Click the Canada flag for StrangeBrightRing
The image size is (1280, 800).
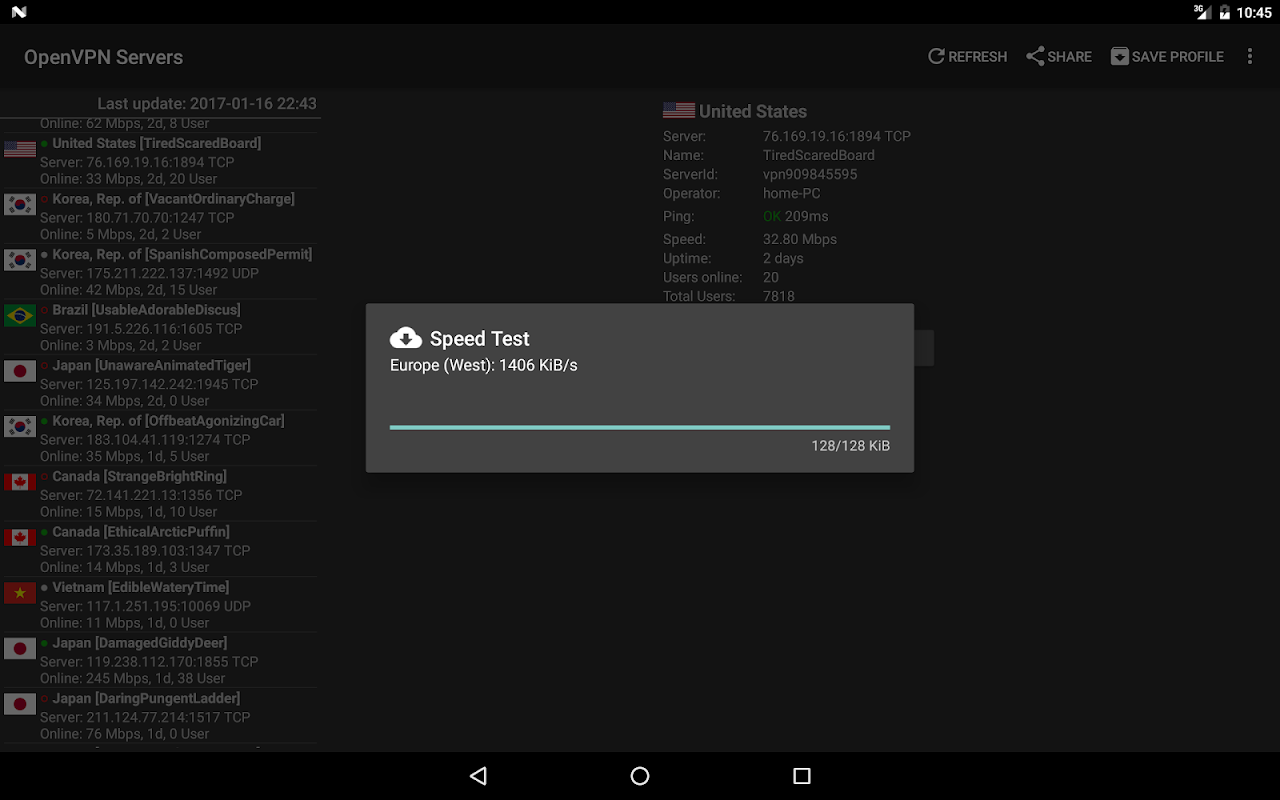(x=20, y=483)
